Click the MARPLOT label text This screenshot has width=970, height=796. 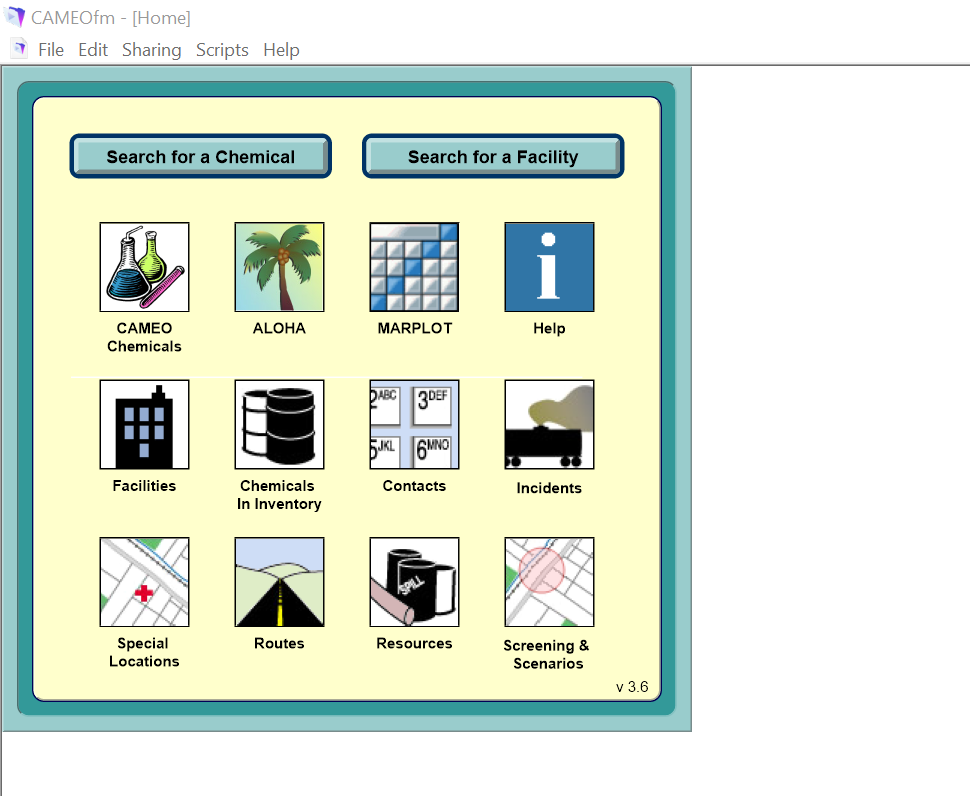[x=414, y=328]
